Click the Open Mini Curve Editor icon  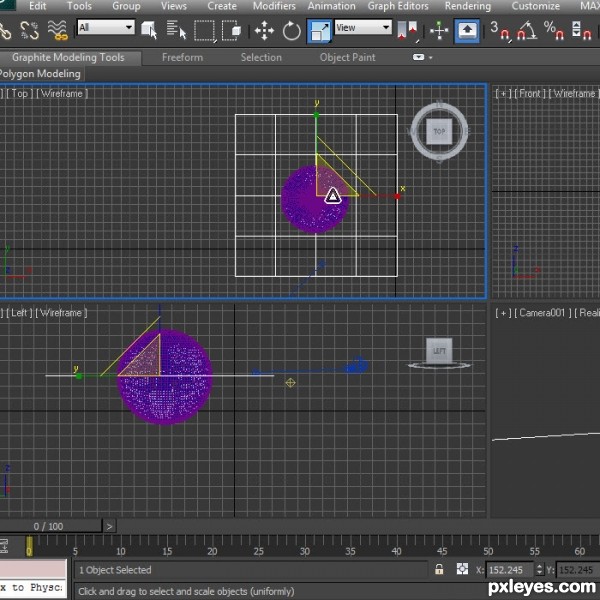(4, 545)
